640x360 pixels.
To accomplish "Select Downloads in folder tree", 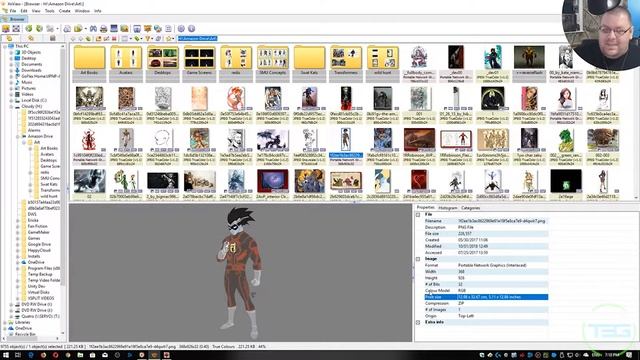I will [x=31, y=70].
